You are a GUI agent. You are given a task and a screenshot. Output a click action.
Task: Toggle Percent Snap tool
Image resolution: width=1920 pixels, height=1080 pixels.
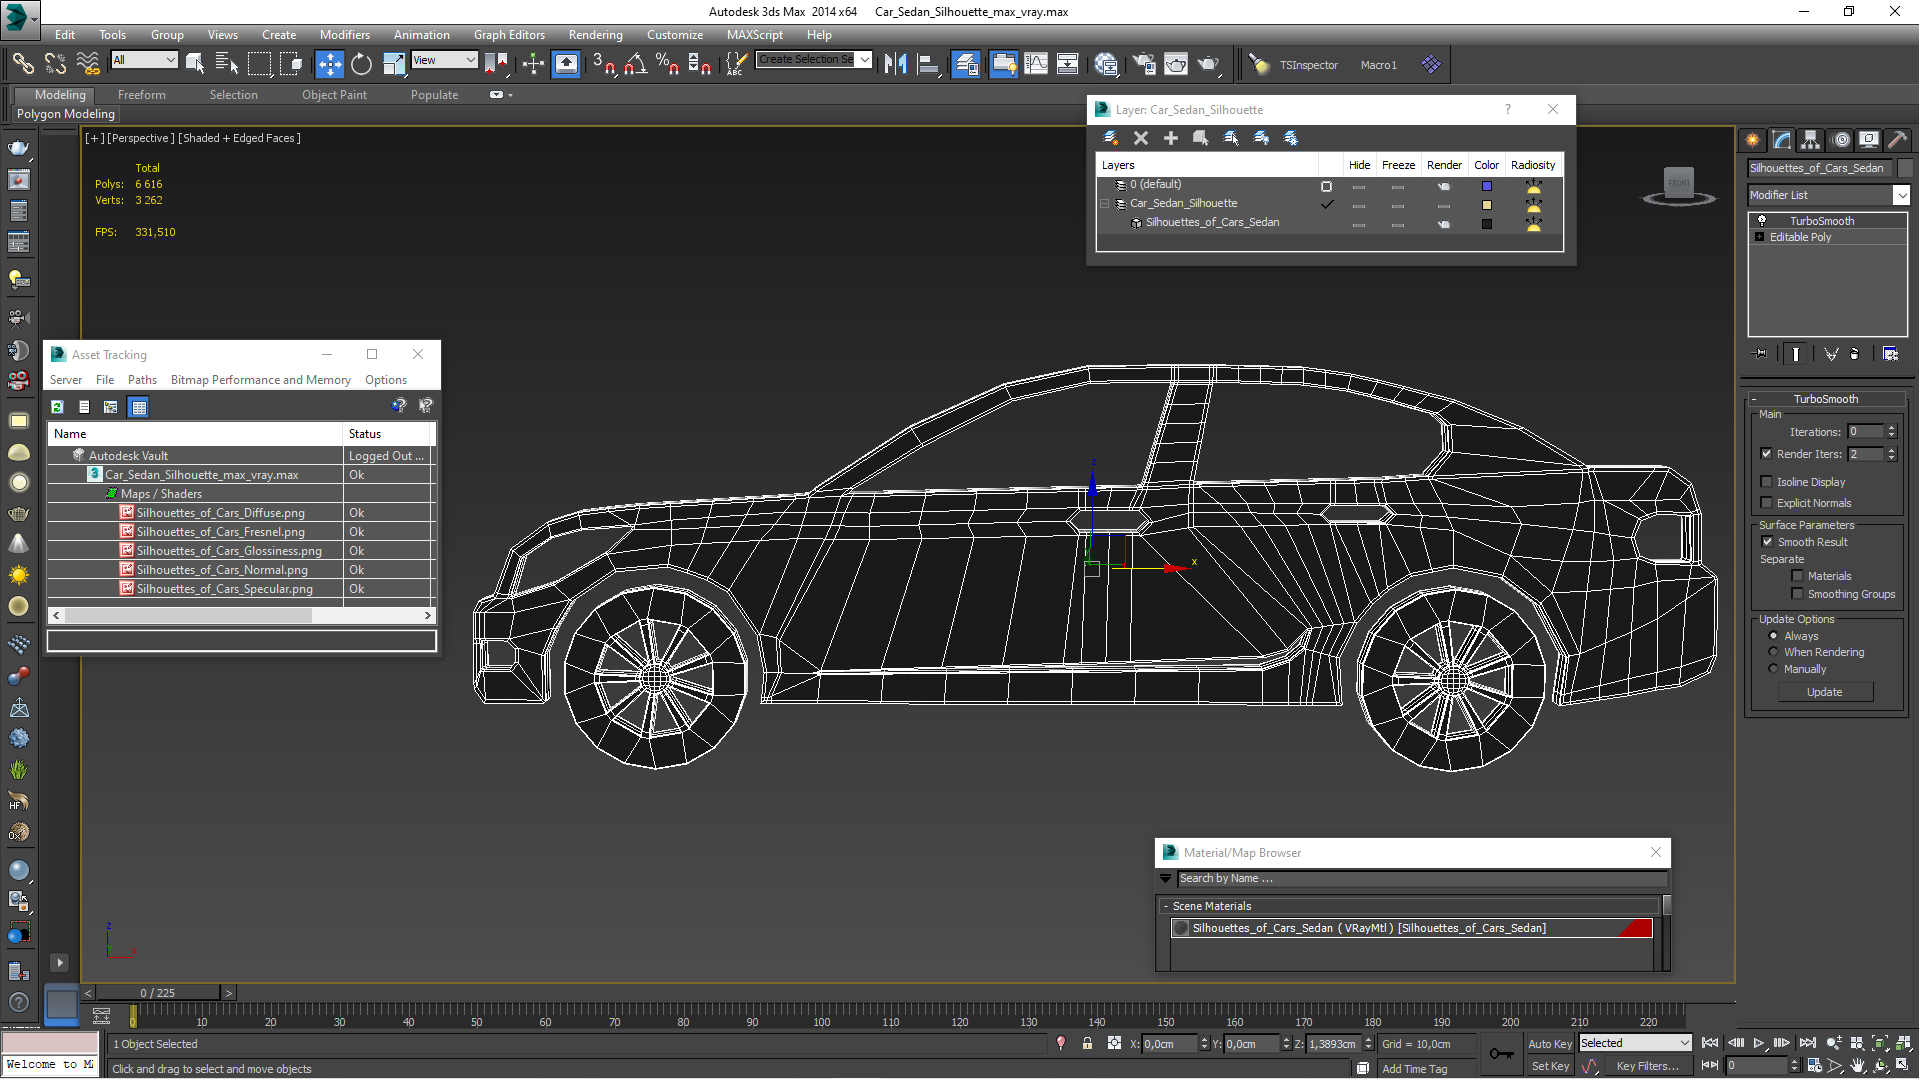coord(668,64)
